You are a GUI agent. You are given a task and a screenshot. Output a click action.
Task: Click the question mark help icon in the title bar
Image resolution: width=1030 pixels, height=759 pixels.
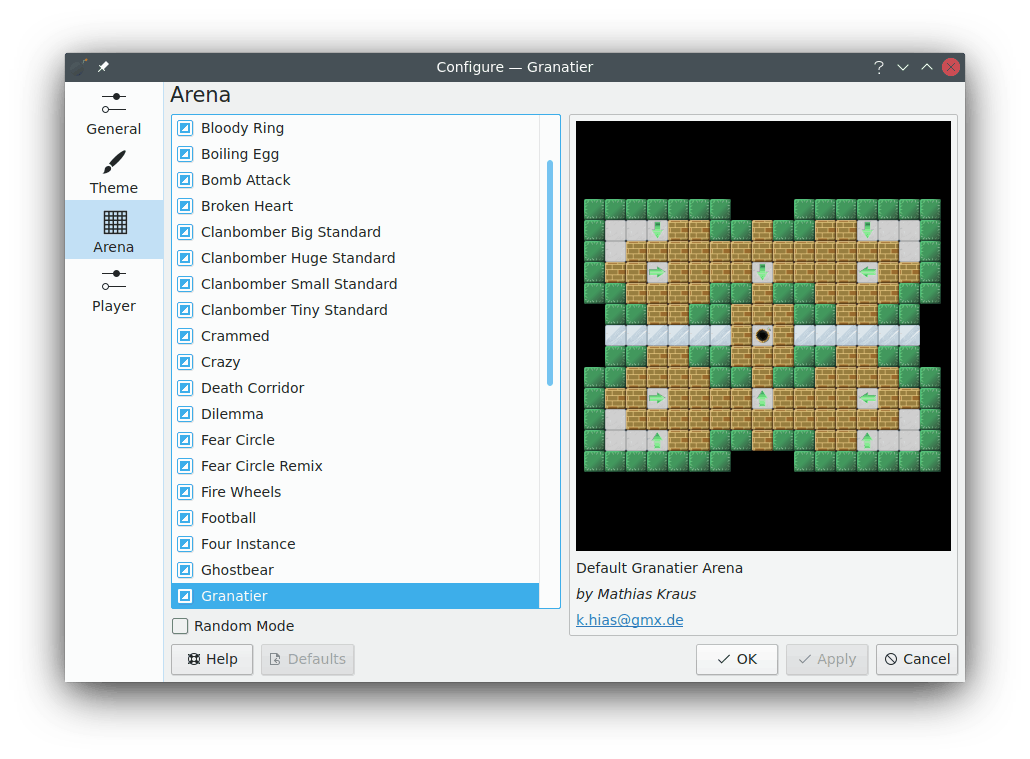click(x=878, y=67)
